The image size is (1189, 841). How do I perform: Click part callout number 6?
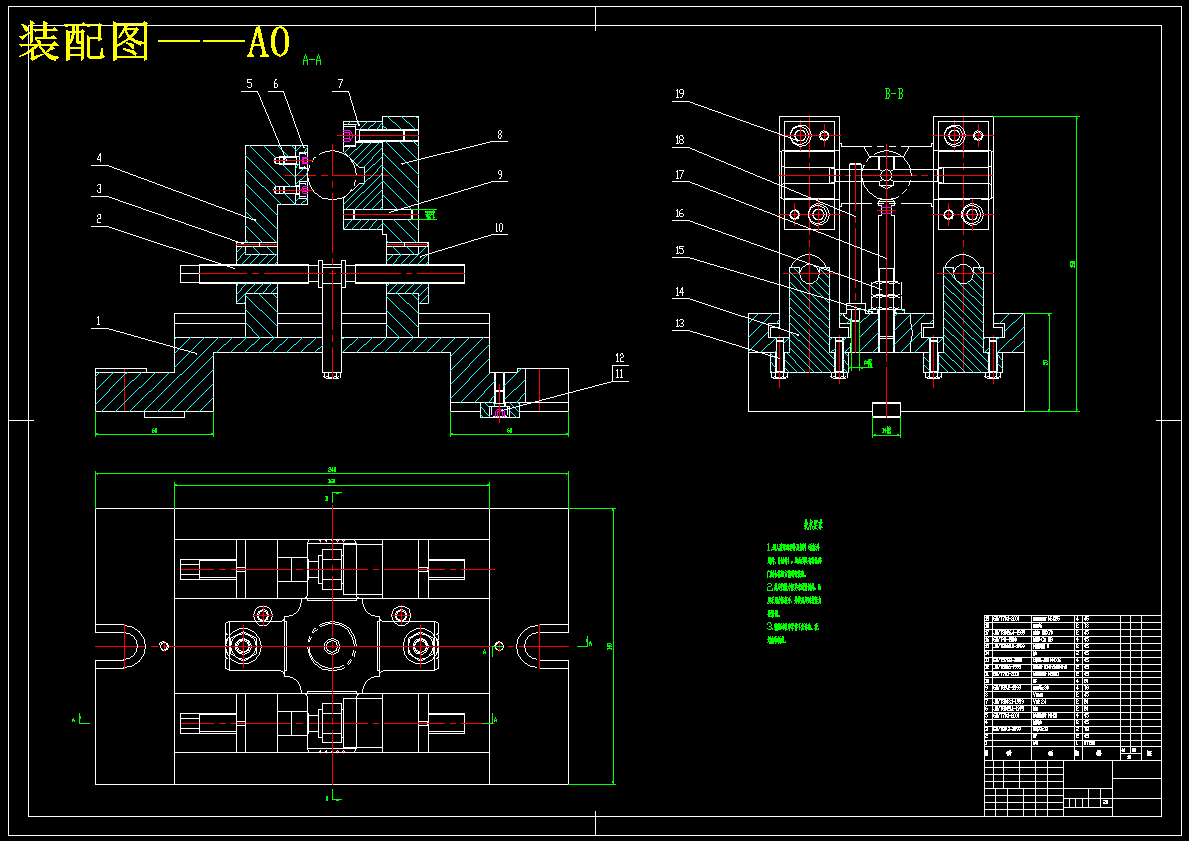276,84
